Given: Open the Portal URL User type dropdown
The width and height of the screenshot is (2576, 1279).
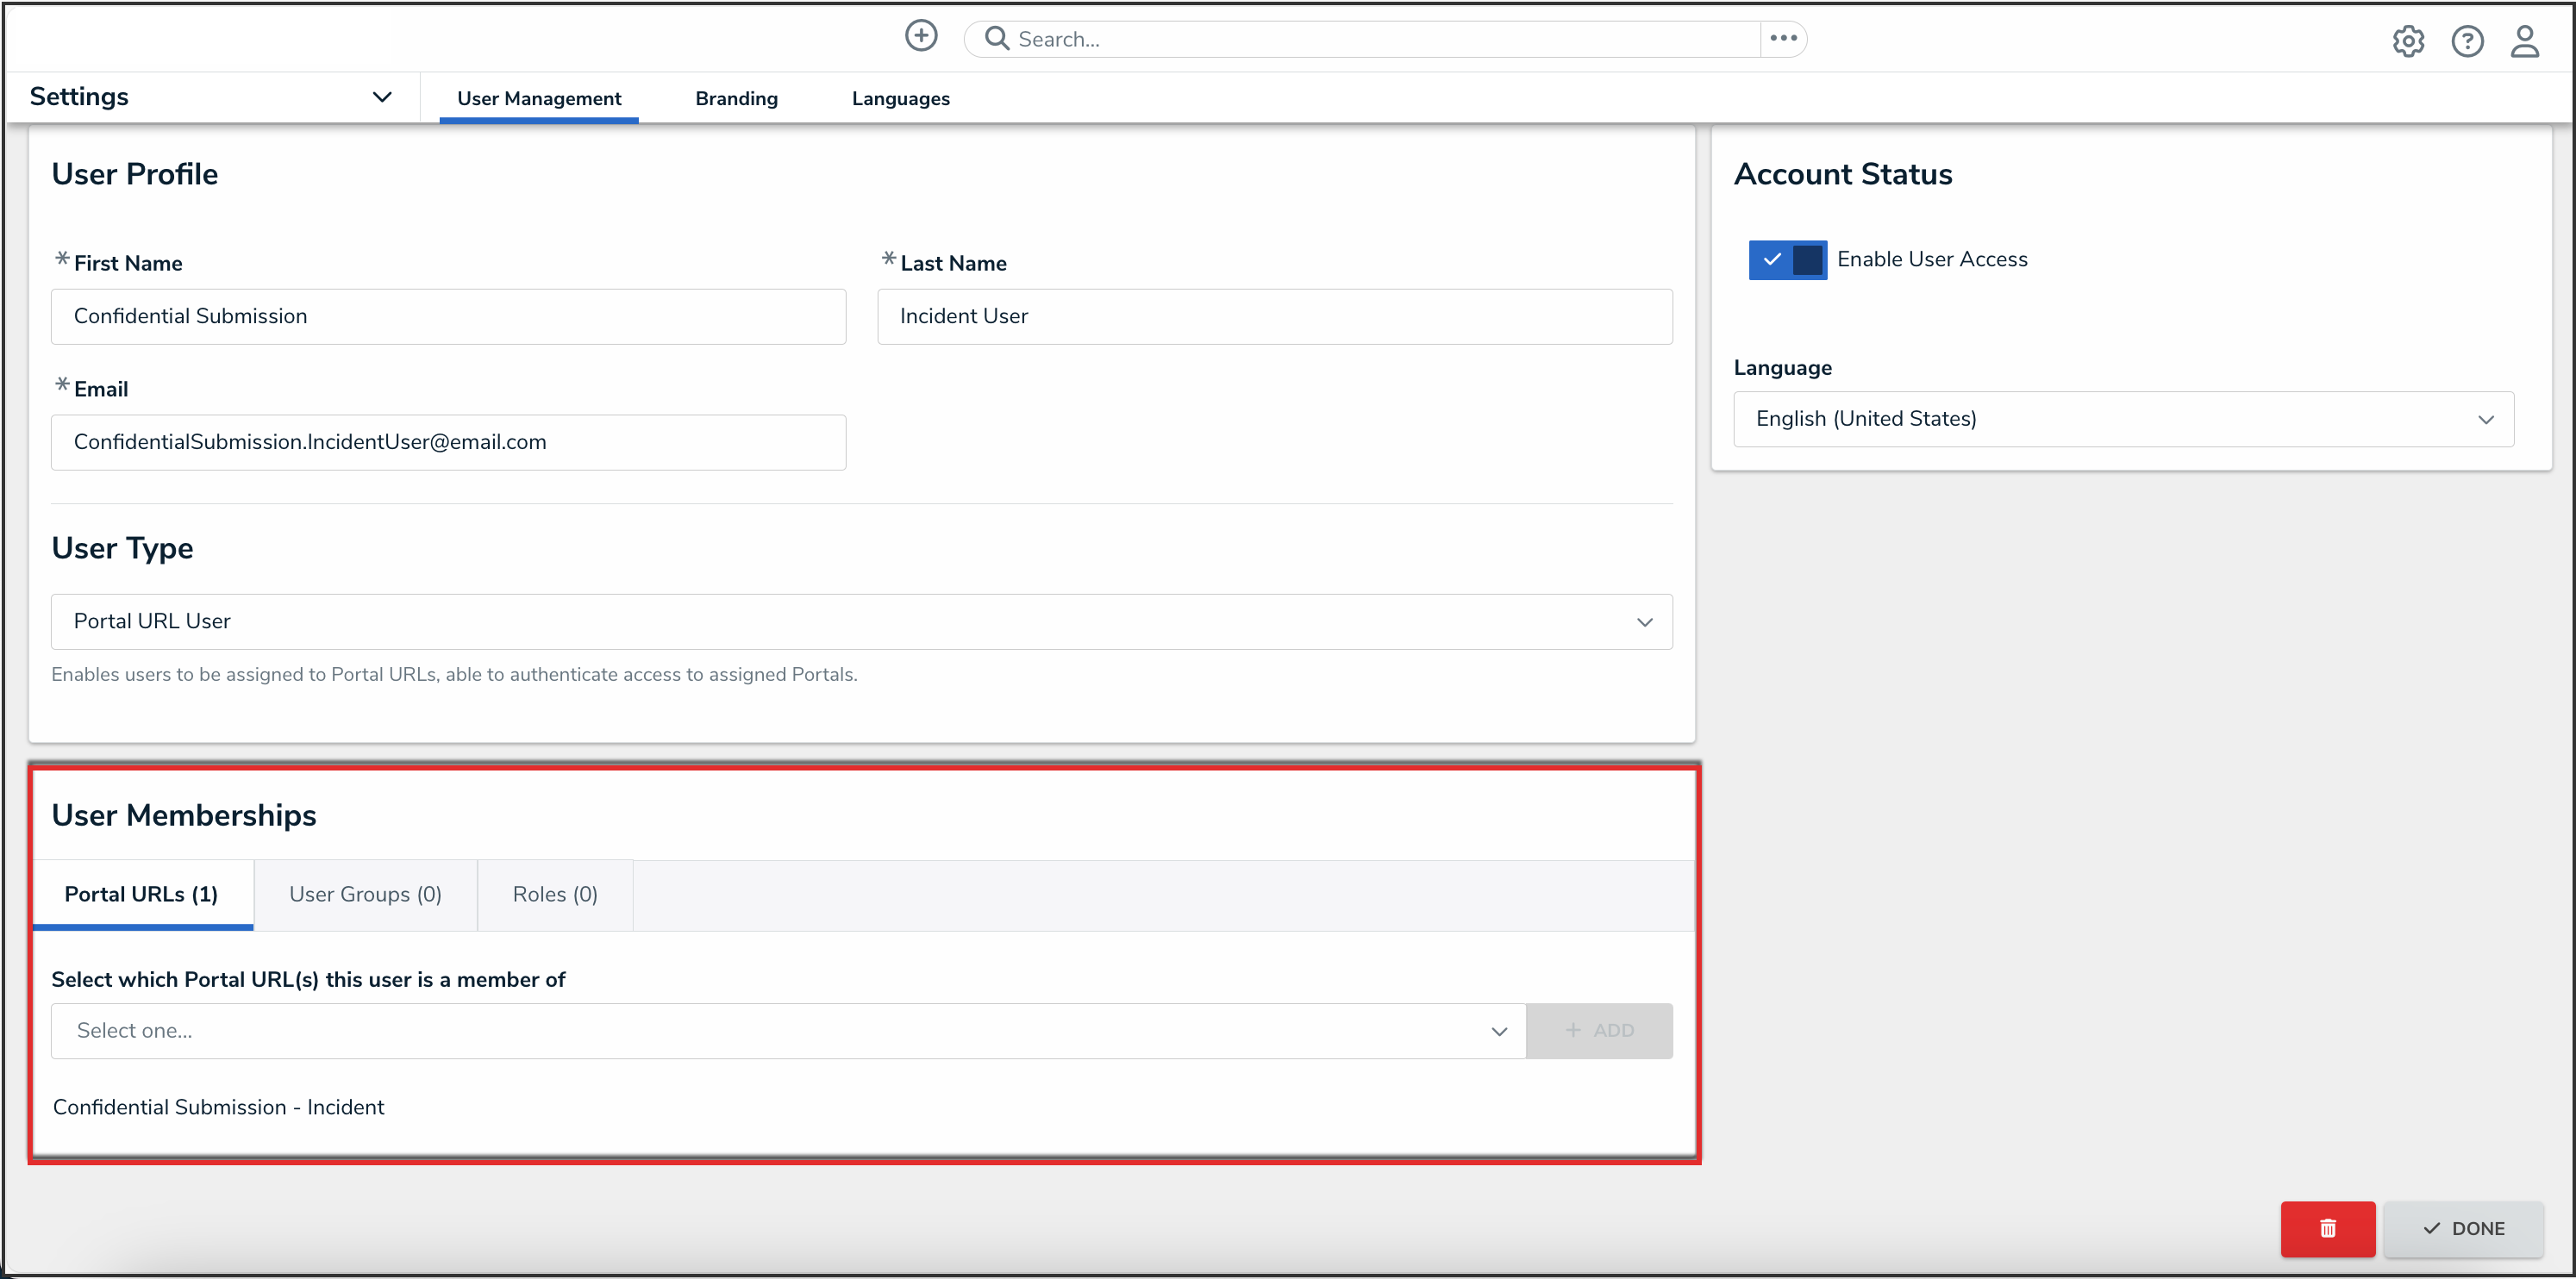Looking at the screenshot, I should pos(861,621).
